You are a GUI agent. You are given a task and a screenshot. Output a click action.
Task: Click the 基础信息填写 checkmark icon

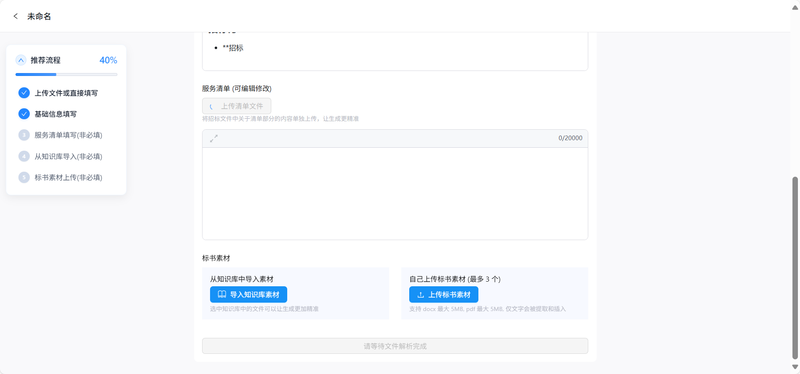[24, 114]
